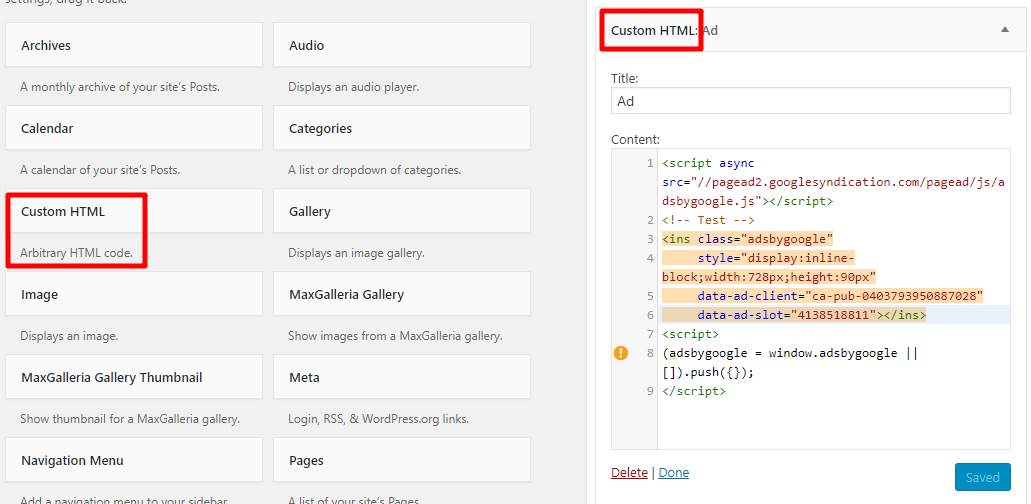Click 'A list or dropdown of categories.' description
Screen dimensions: 1031x504
(x=374, y=170)
